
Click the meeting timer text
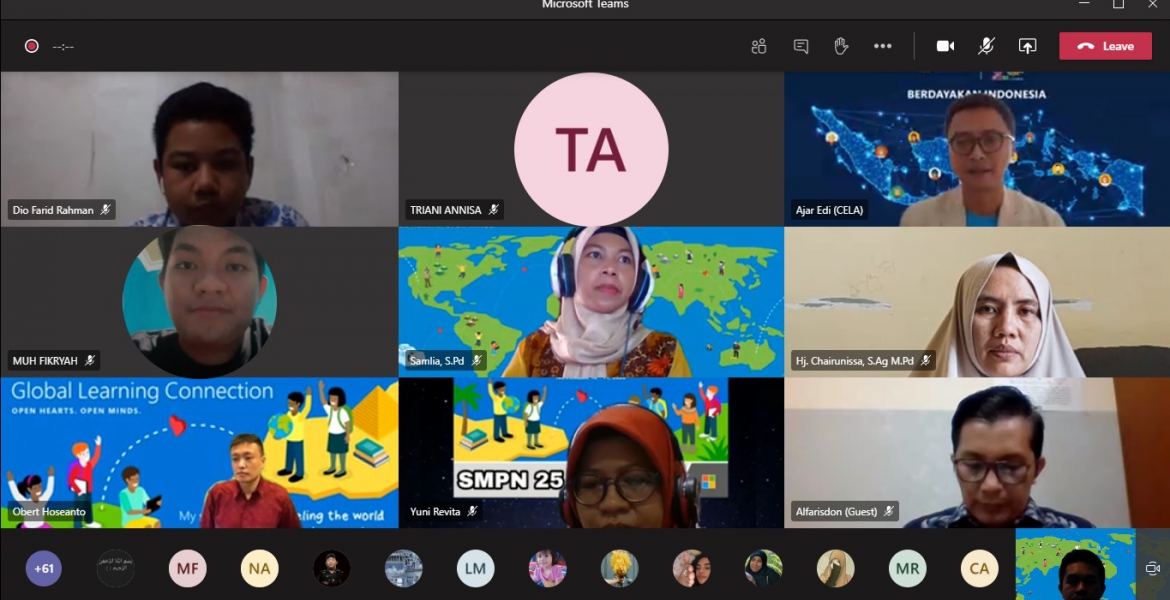tap(63, 47)
